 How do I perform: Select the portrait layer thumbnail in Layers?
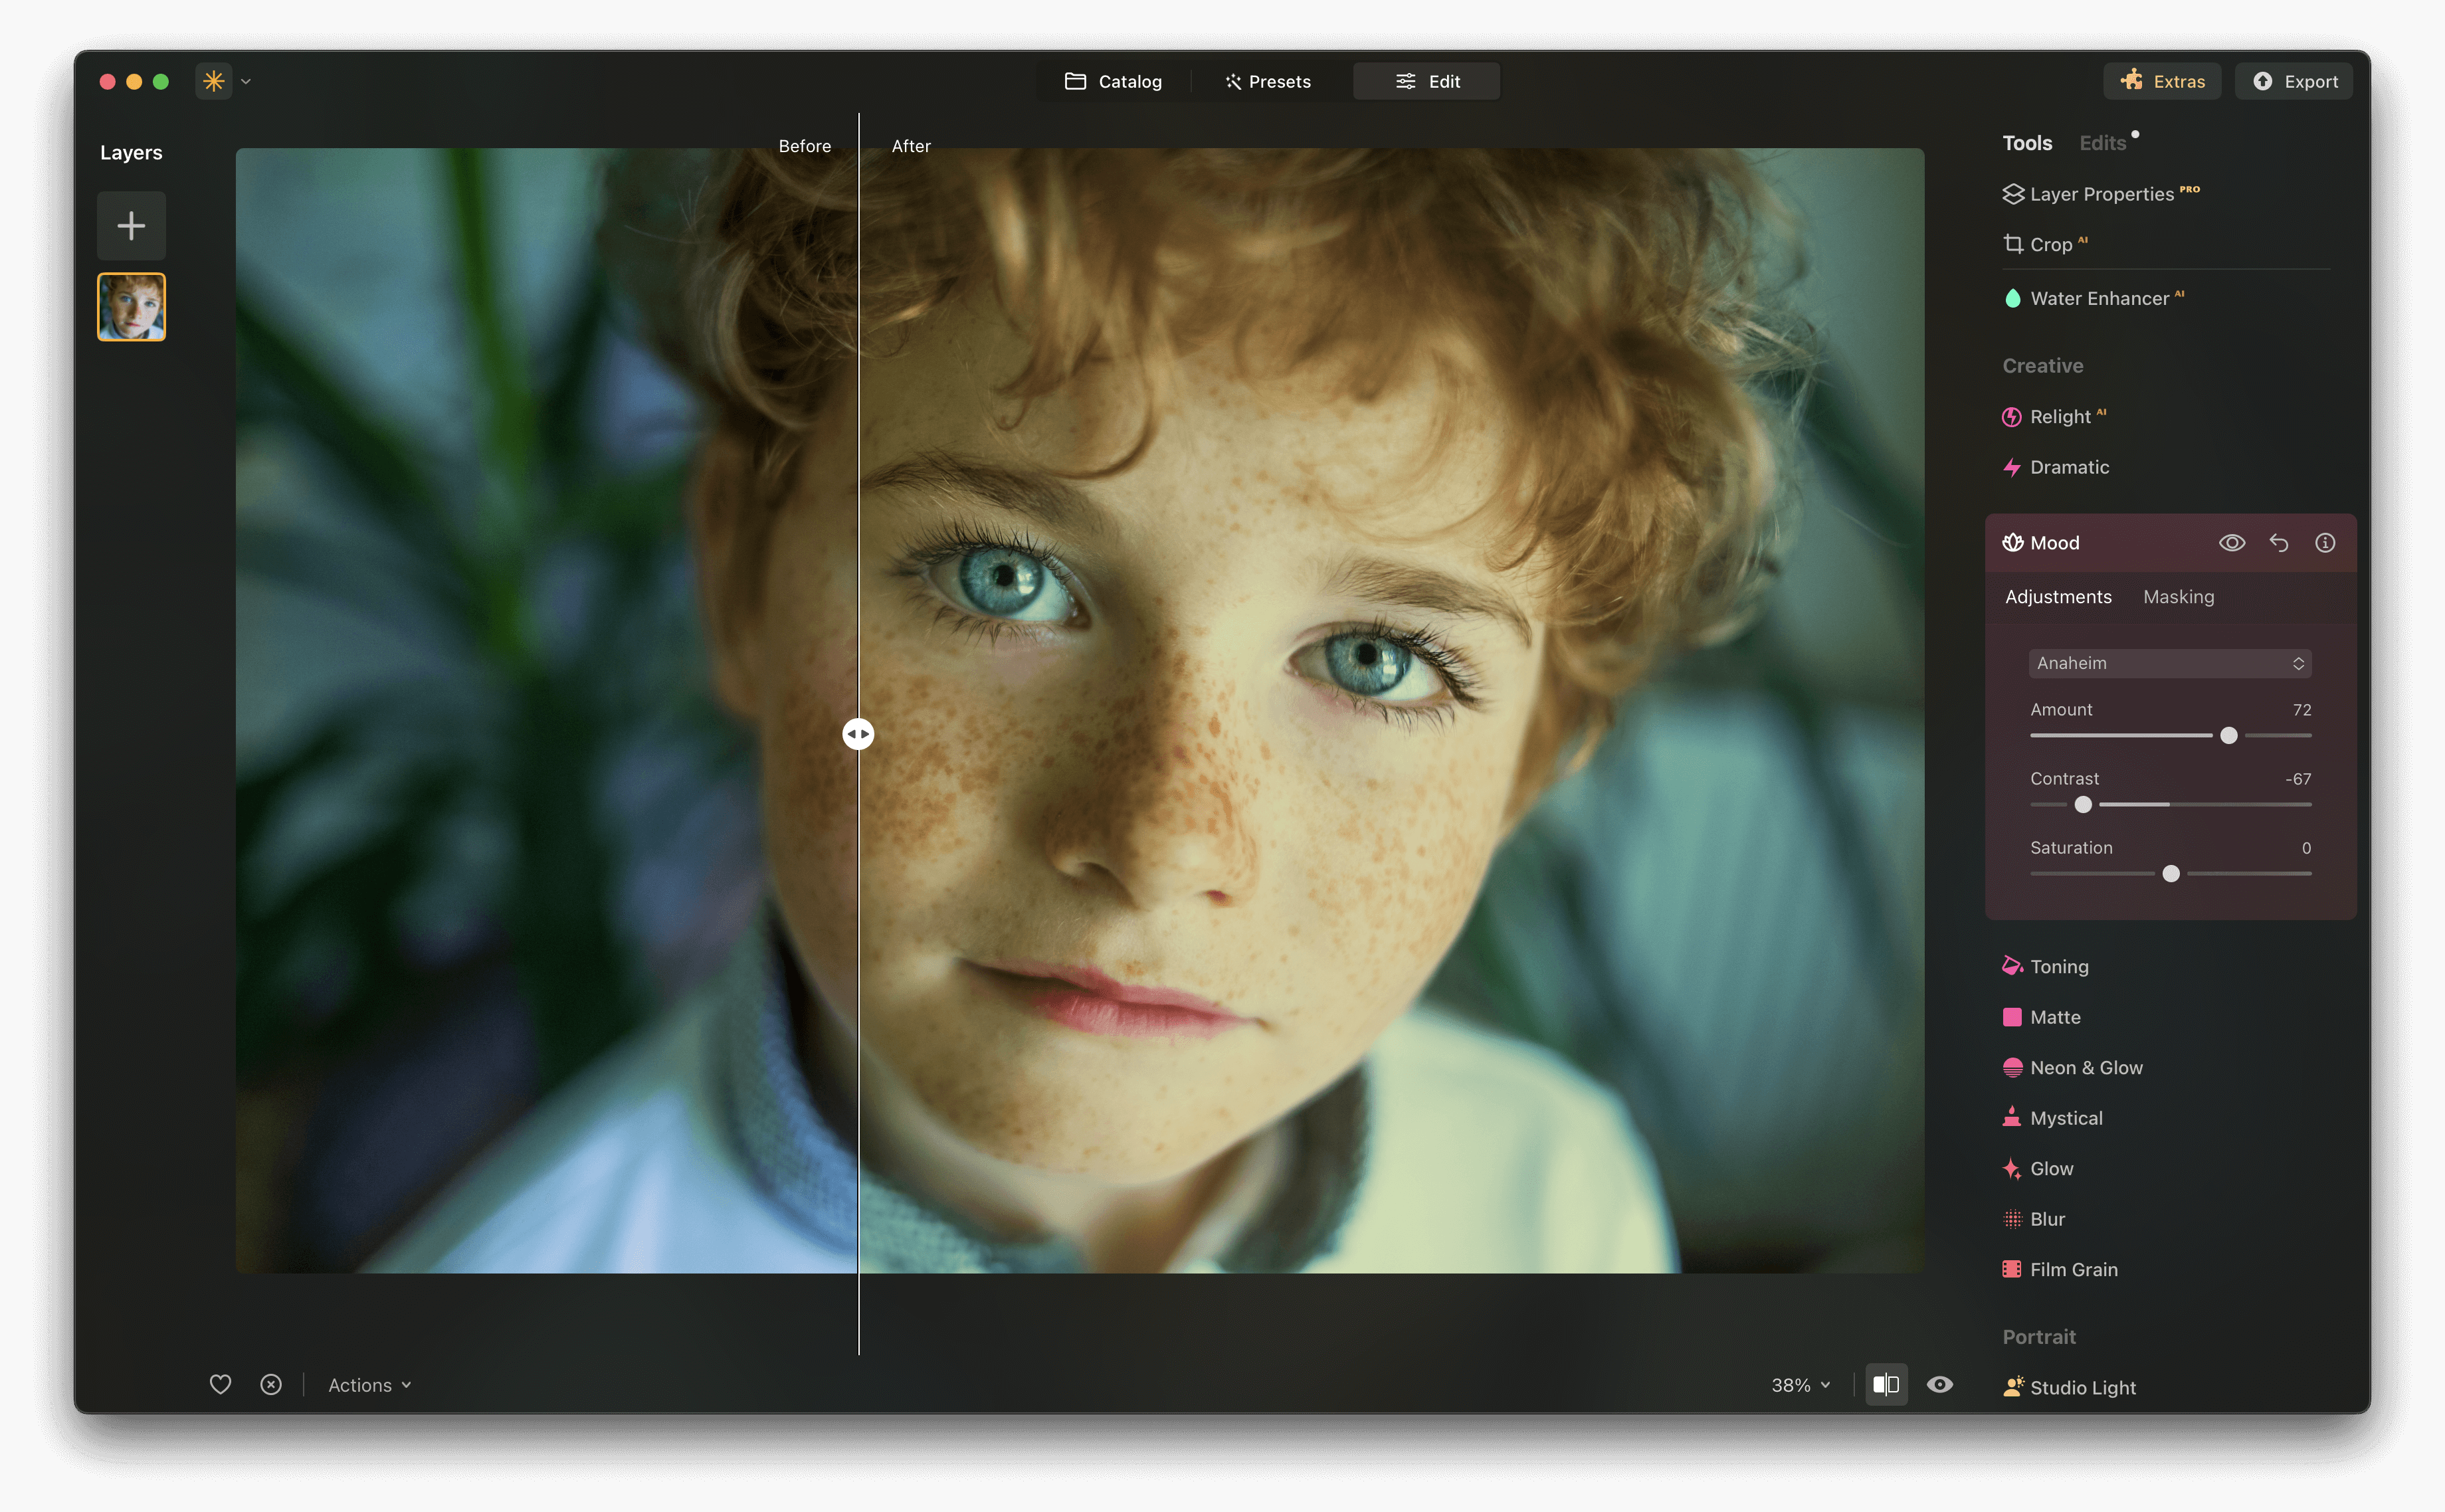point(131,307)
